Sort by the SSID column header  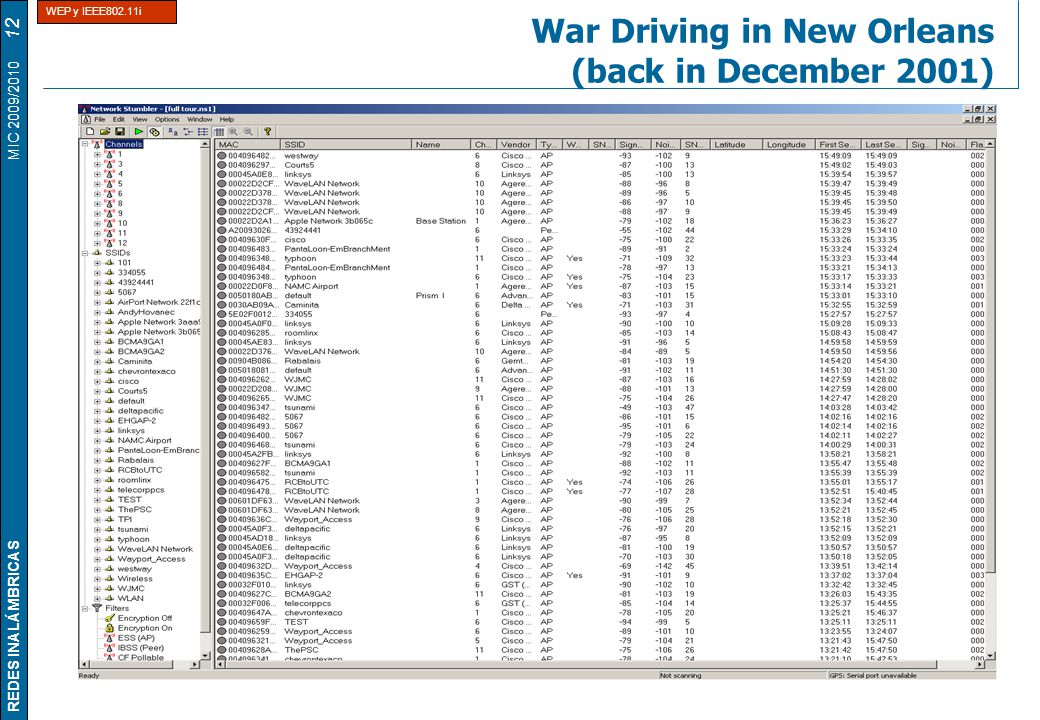(345, 144)
